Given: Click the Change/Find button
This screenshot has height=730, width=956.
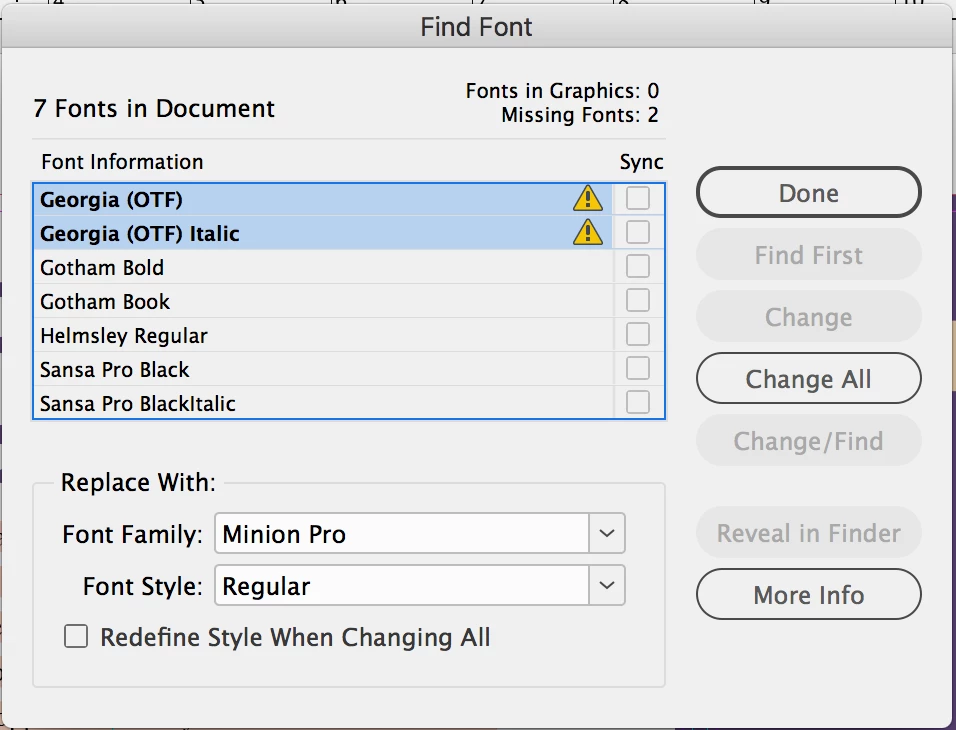Looking at the screenshot, I should (808, 440).
